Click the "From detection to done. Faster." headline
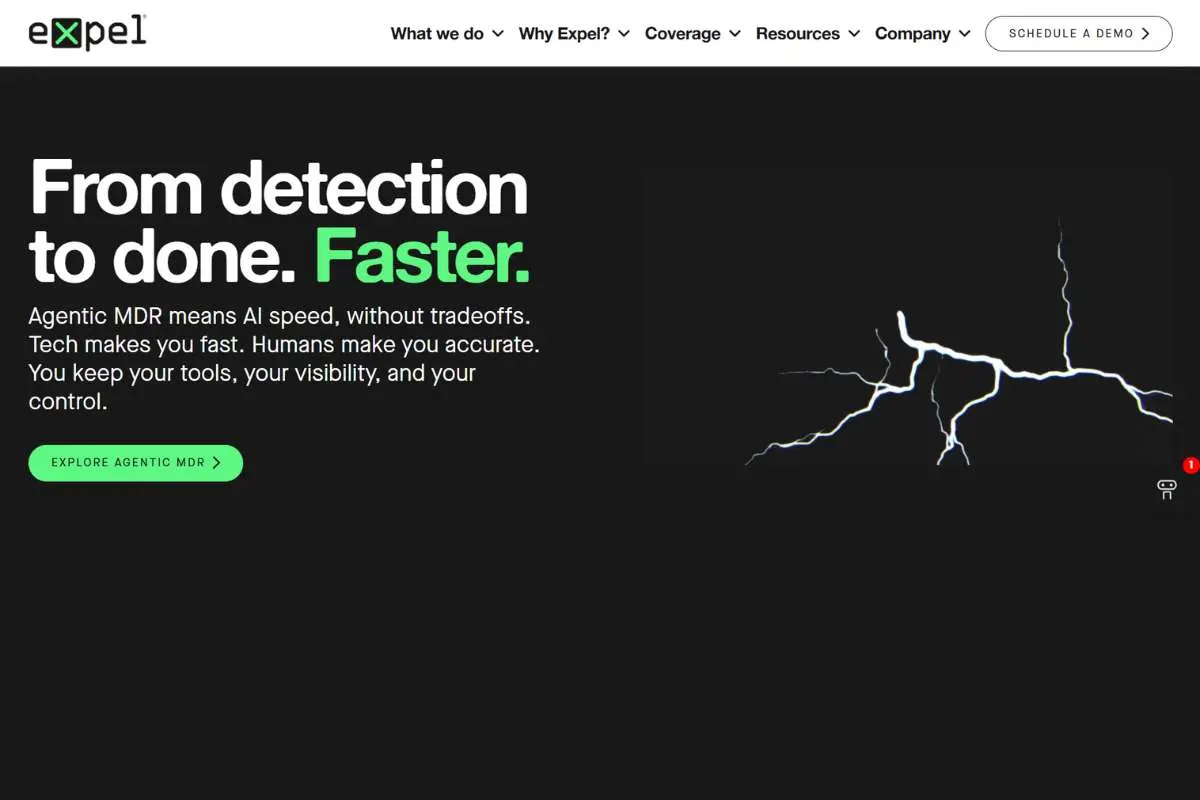Image resolution: width=1200 pixels, height=800 pixels. 279,222
